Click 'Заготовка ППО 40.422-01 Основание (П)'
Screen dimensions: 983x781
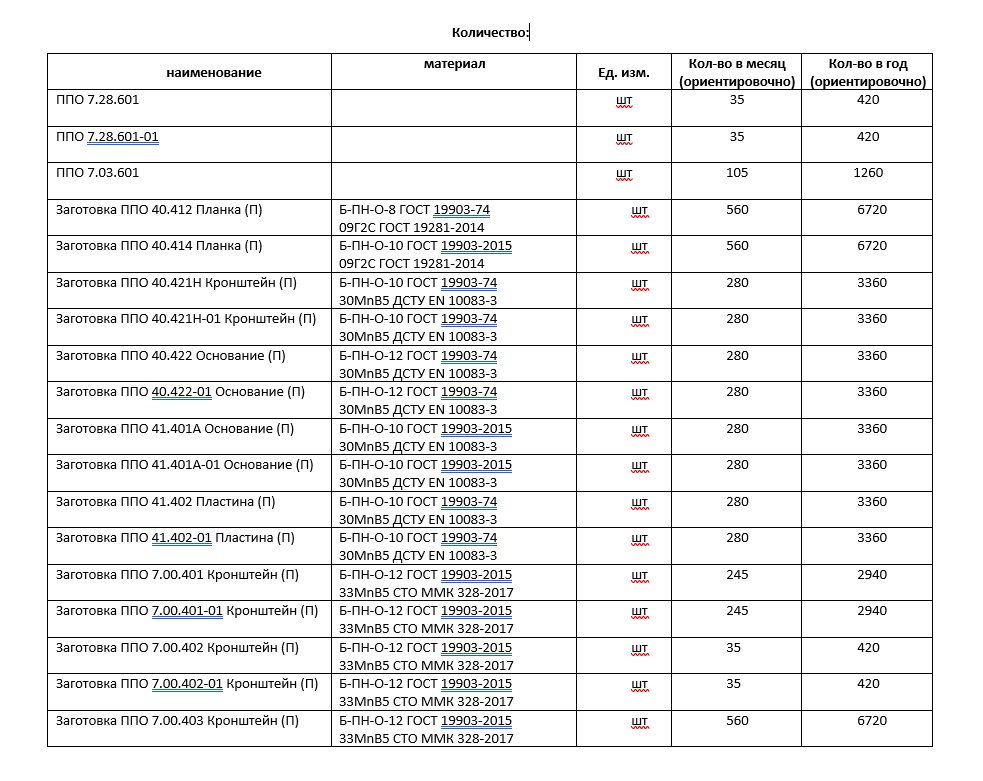click(x=181, y=392)
